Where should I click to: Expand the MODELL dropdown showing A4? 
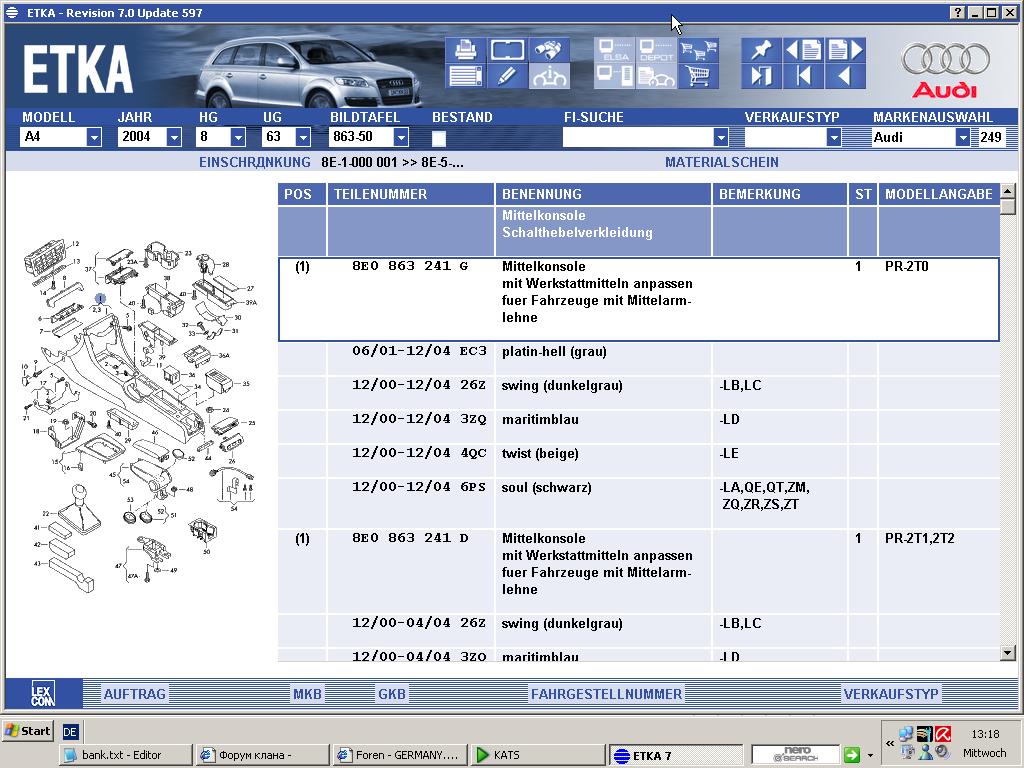coord(94,138)
